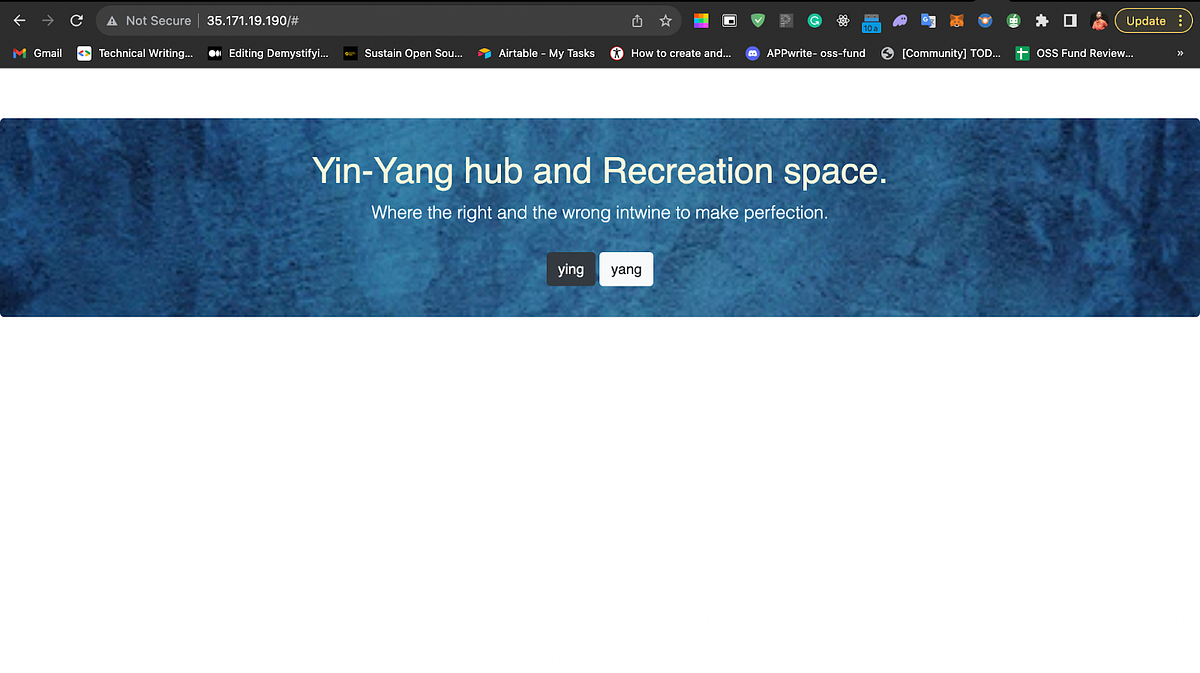Click the Chrome profile avatar icon
The image size is (1200, 673).
1098,20
